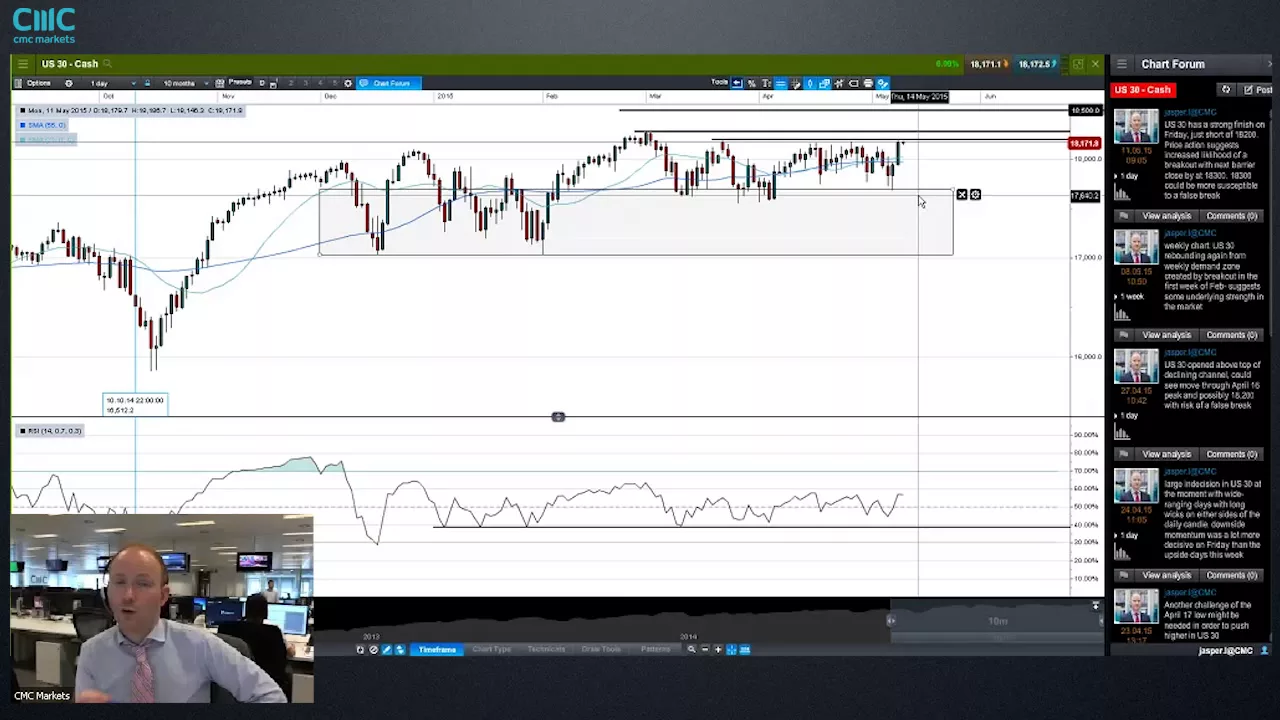Click the save preset disk icon

273,84
